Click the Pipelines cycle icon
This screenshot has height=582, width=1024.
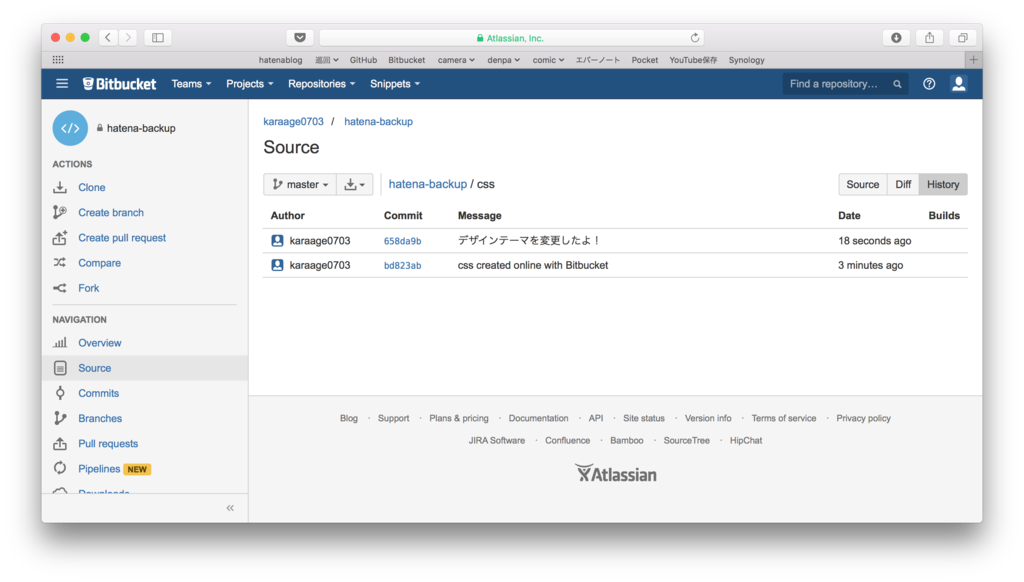60,468
